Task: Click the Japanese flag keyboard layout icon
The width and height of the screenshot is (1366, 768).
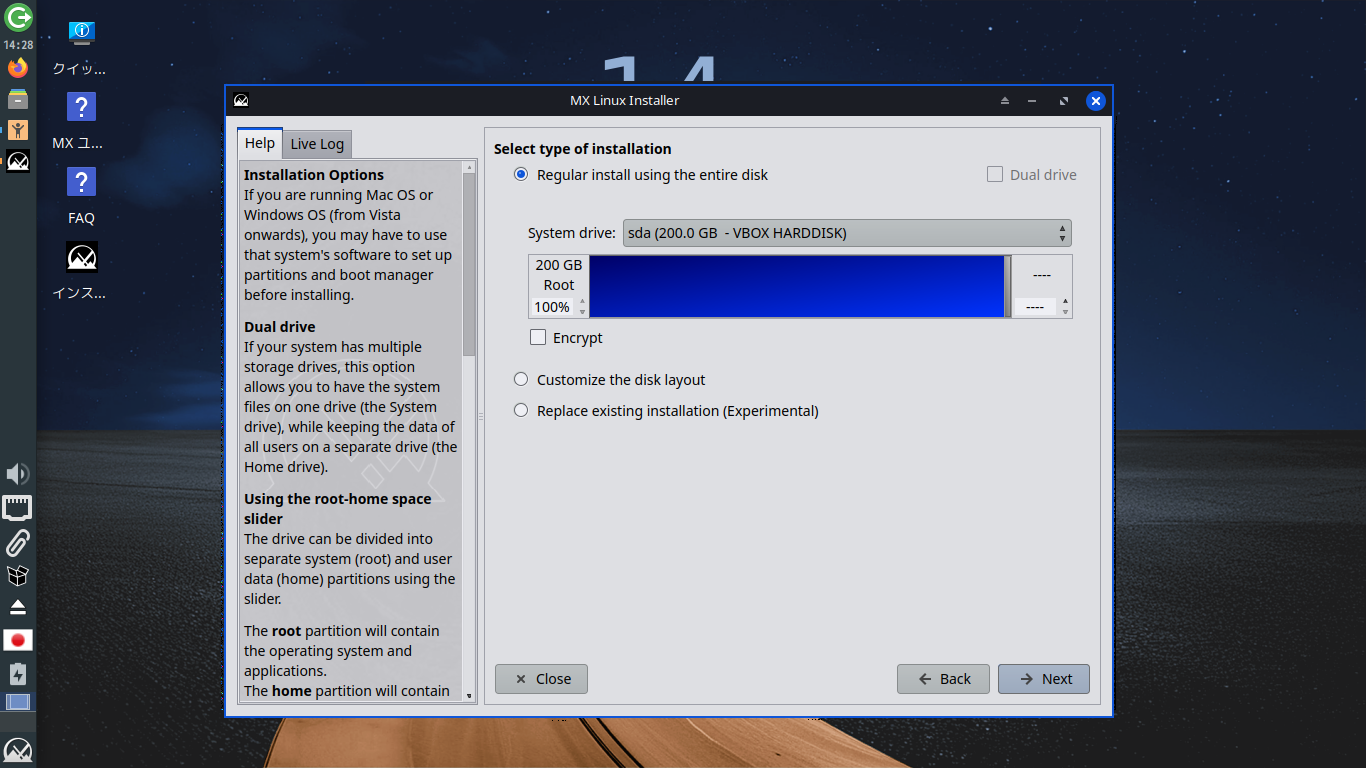Action: pos(18,640)
